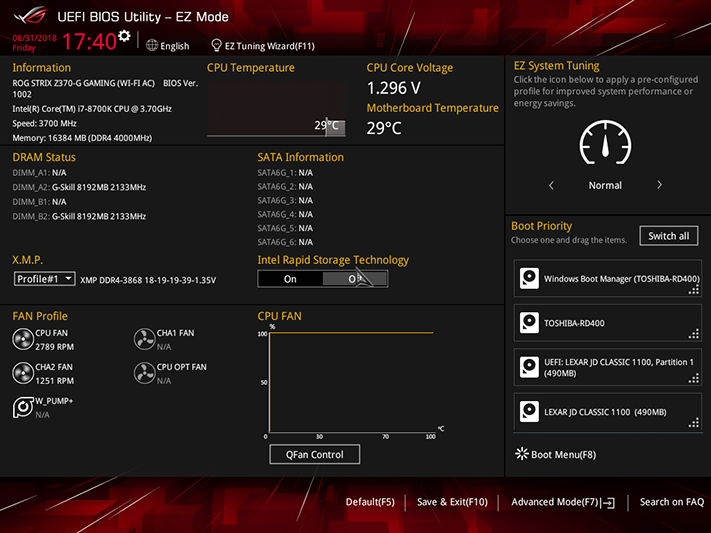Click the 17:40 clock time
This screenshot has width=711, height=533.
(x=89, y=41)
